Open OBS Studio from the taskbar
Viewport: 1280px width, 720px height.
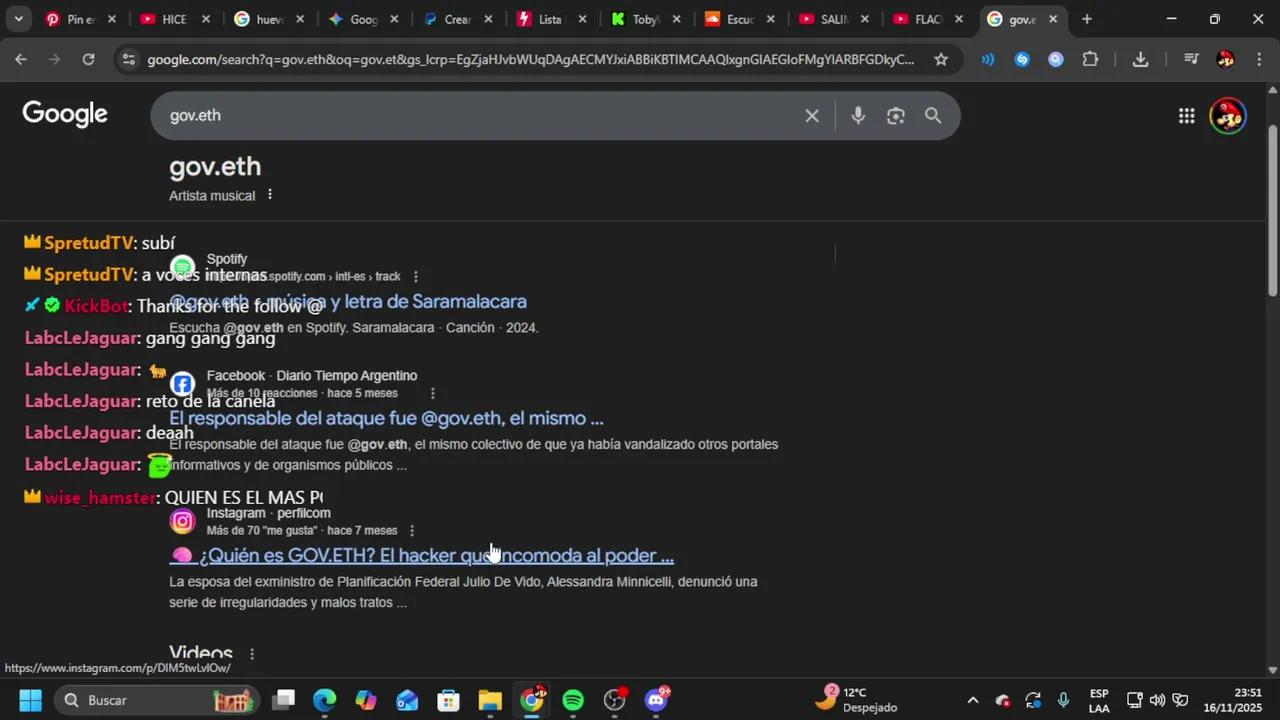click(615, 700)
